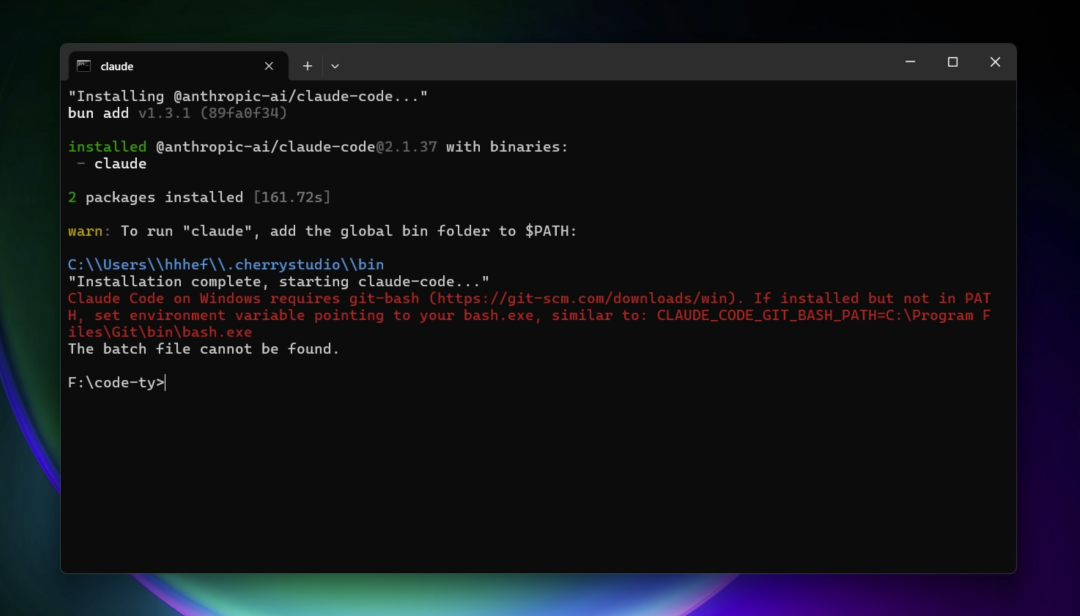Click the green "installed" word
The image size is (1080, 616).
[107, 147]
